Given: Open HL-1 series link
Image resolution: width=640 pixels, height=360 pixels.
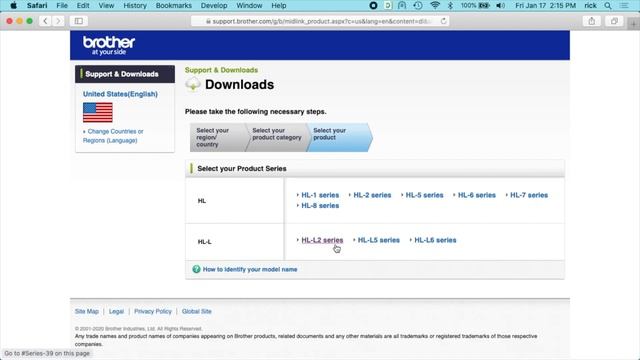Looking at the screenshot, I should click(x=320, y=195).
